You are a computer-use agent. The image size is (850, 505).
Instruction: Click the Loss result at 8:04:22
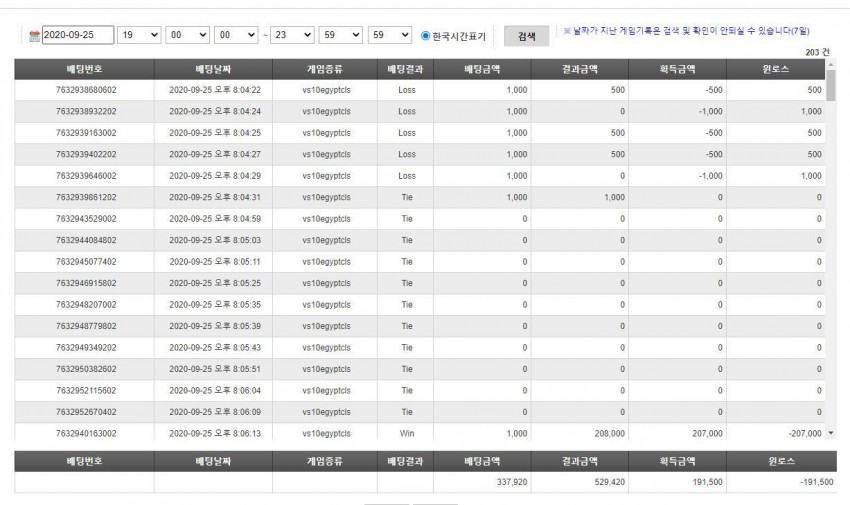(x=407, y=90)
